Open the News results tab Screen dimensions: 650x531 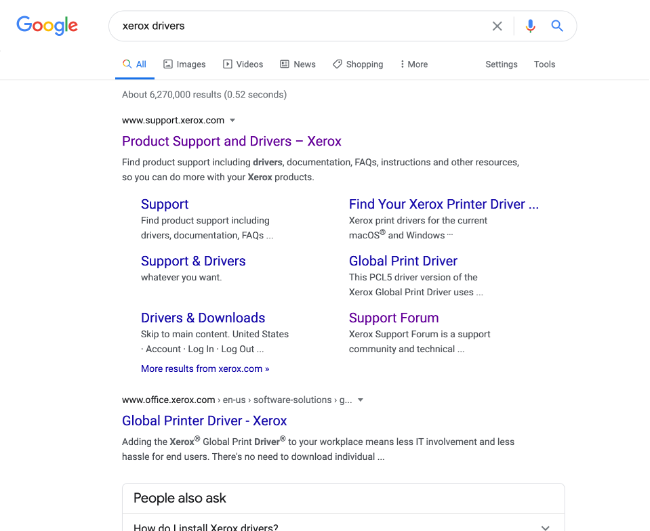298,64
